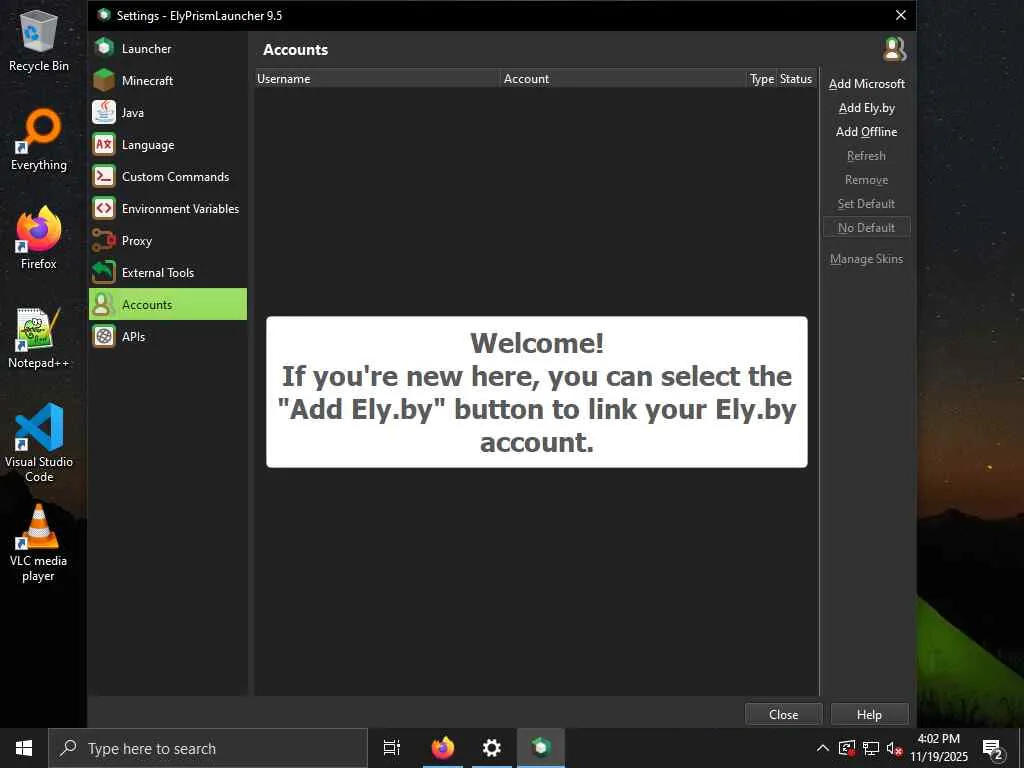Open the APIs settings icon
This screenshot has height=768, width=1024.
pos(104,336)
